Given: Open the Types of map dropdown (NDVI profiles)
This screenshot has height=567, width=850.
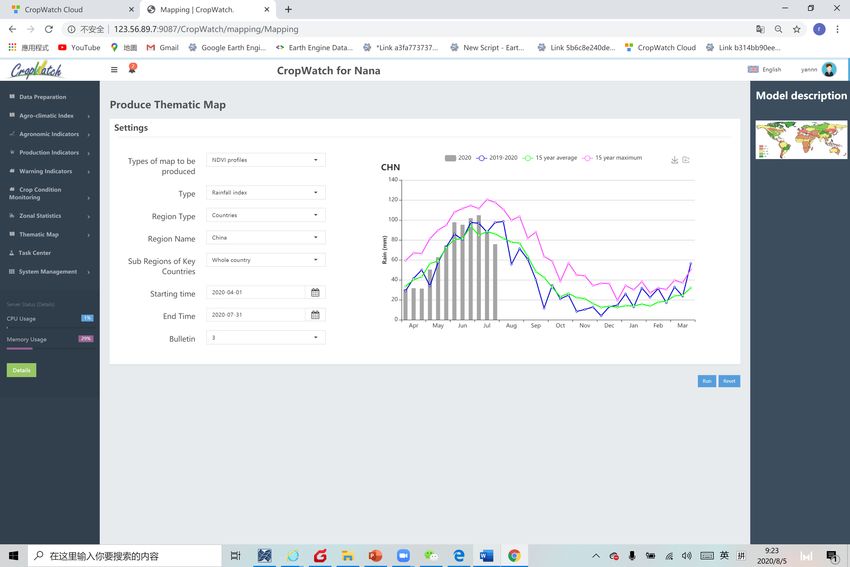Looking at the screenshot, I should pos(266,160).
